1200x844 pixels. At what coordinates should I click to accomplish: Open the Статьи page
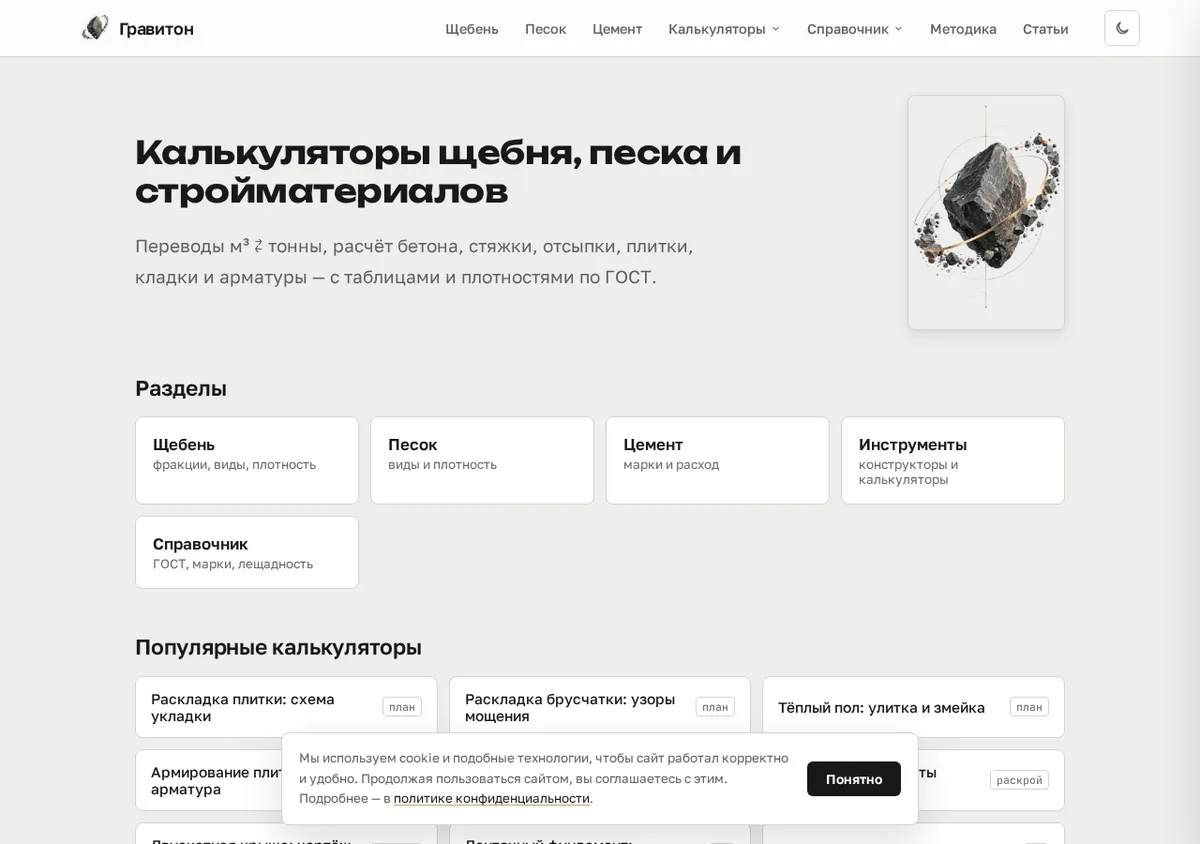1045,29
